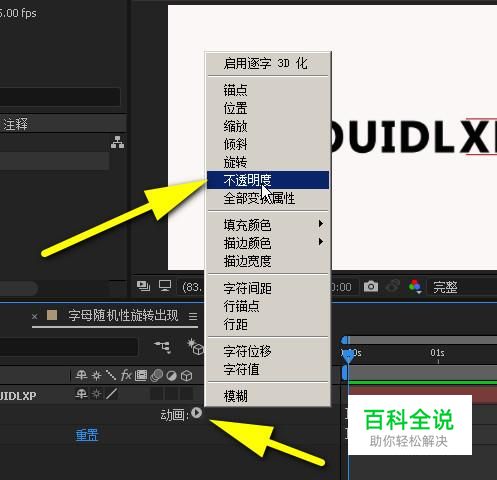Click the blue 重置 link

pos(87,435)
